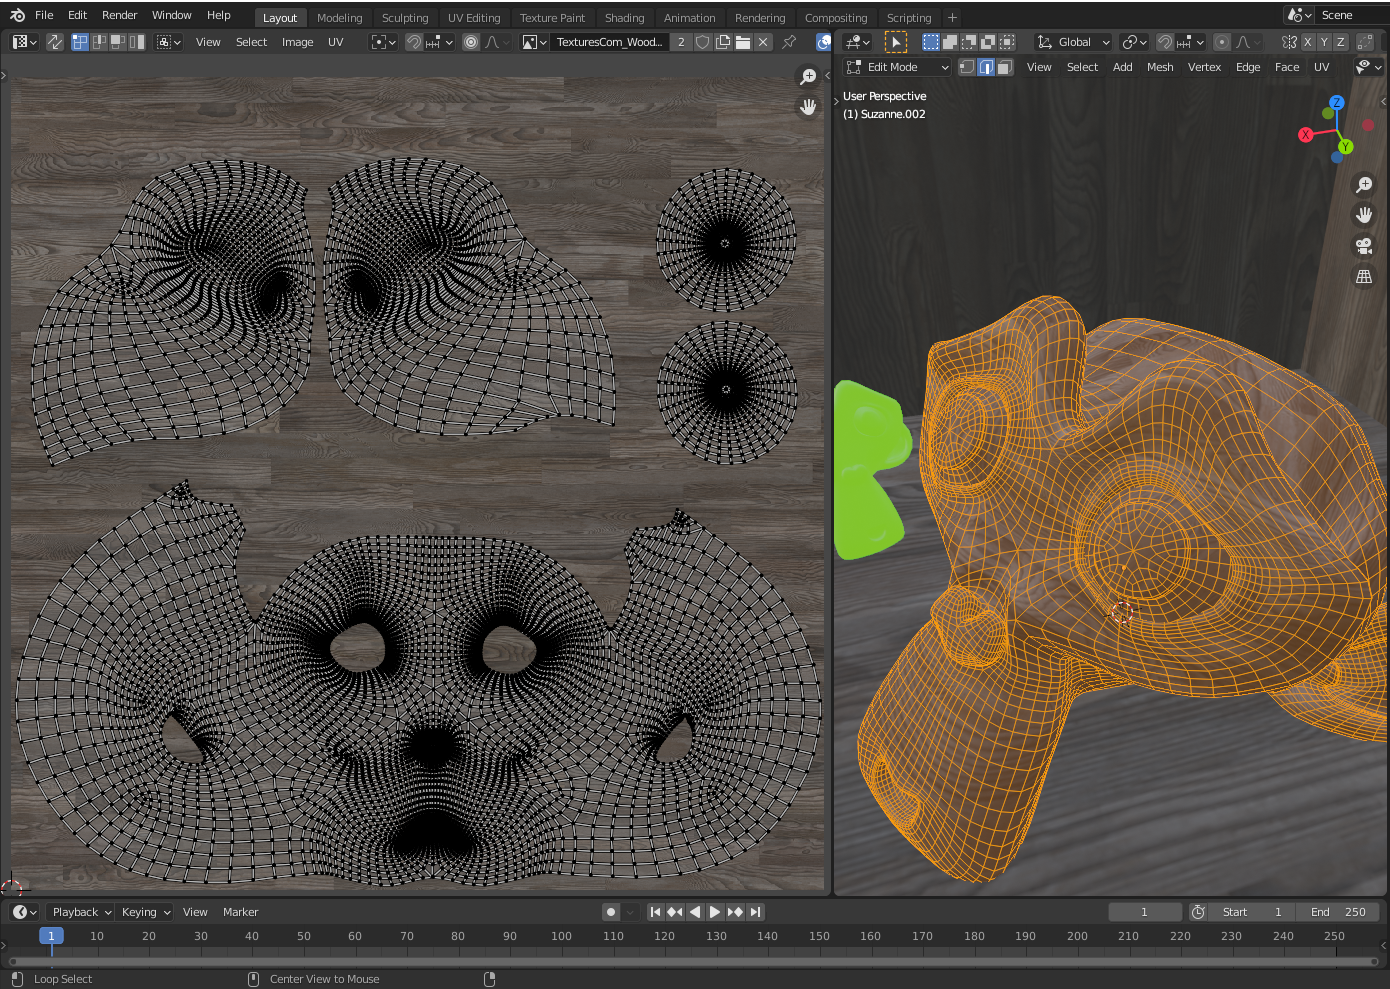Toggle UV sync selection
Screen dimensions: 1390x989
55,42
